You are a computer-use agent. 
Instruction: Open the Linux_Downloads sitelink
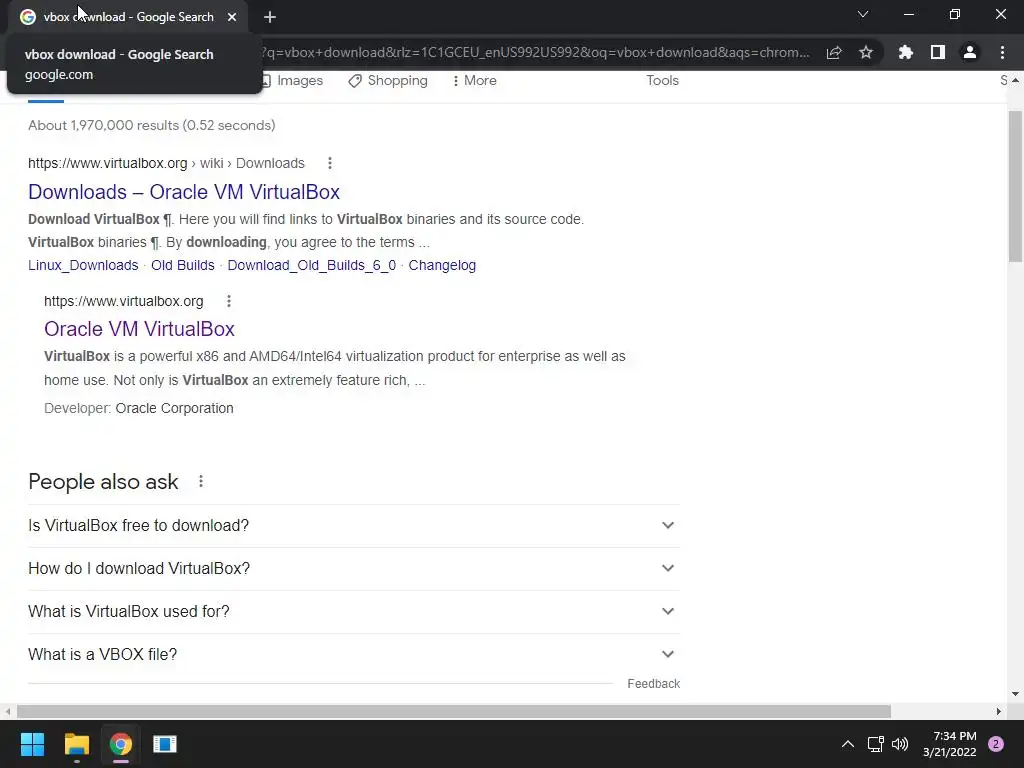coord(83,265)
